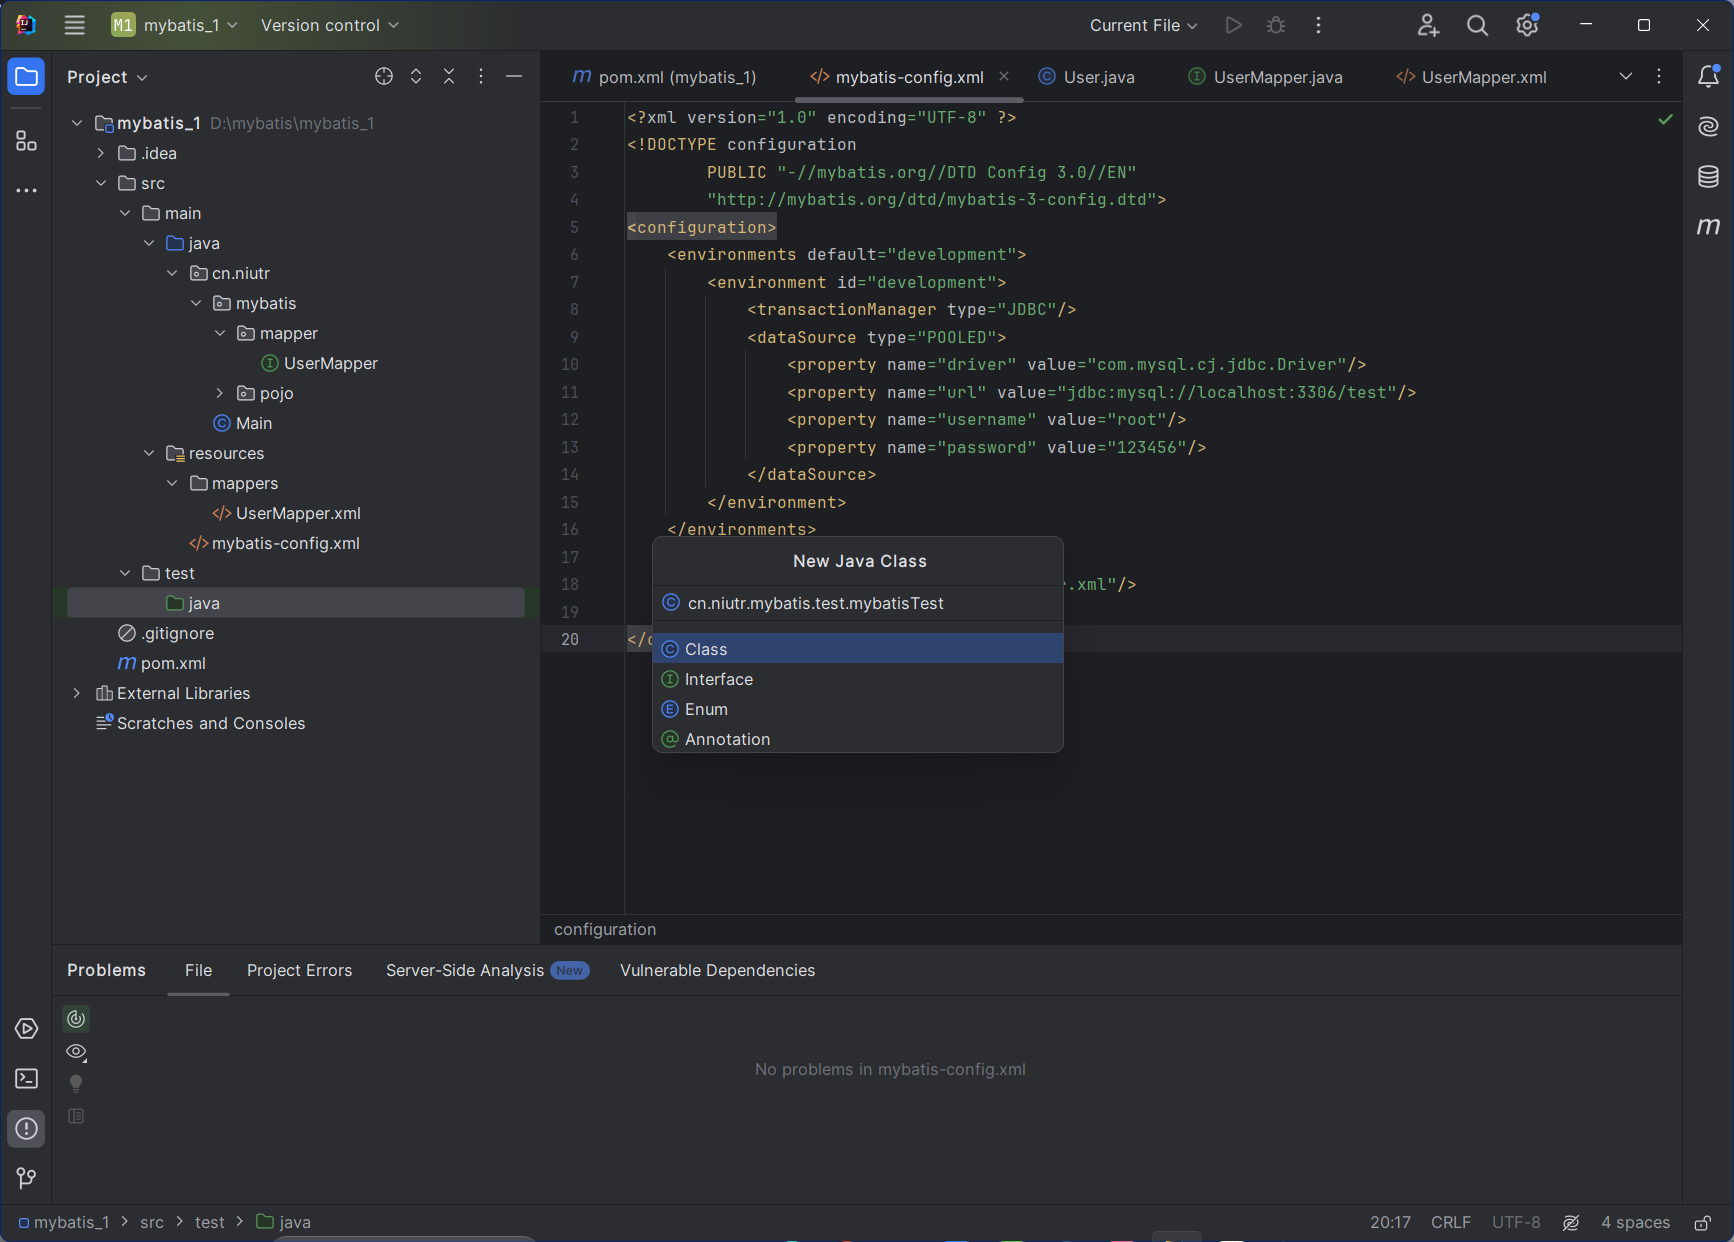The image size is (1734, 1242).
Task: Click the CRLF line separator button
Action: click(1450, 1222)
